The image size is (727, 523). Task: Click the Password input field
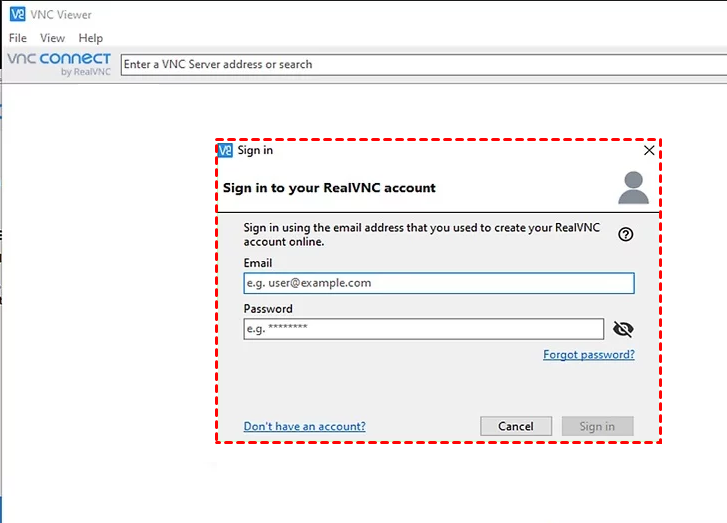click(423, 329)
